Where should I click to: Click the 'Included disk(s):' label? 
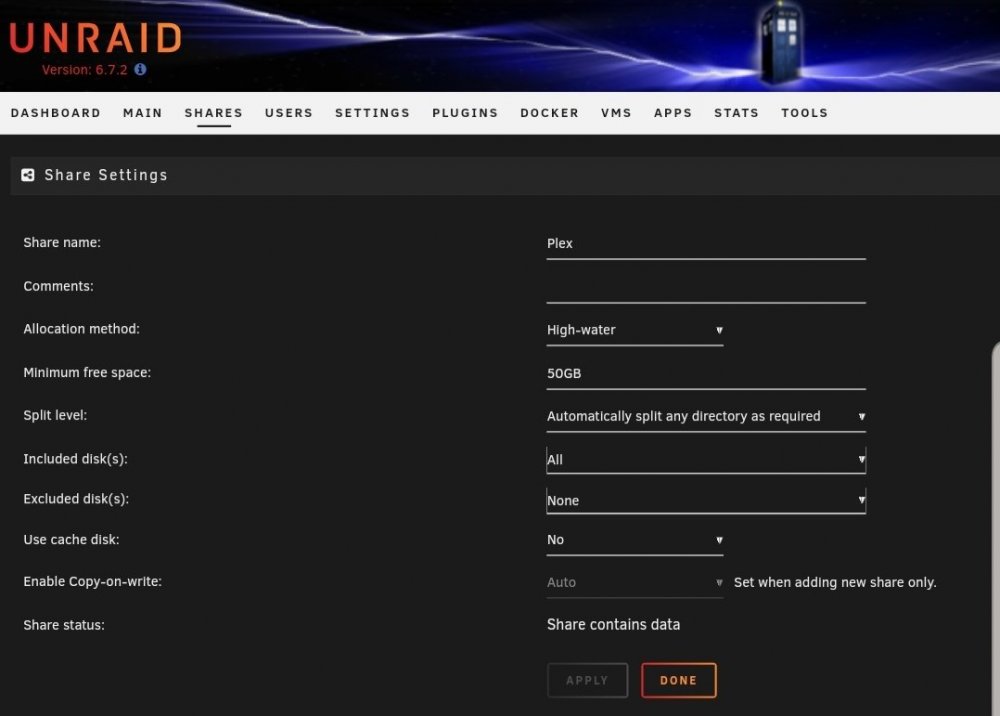[x=75, y=459]
